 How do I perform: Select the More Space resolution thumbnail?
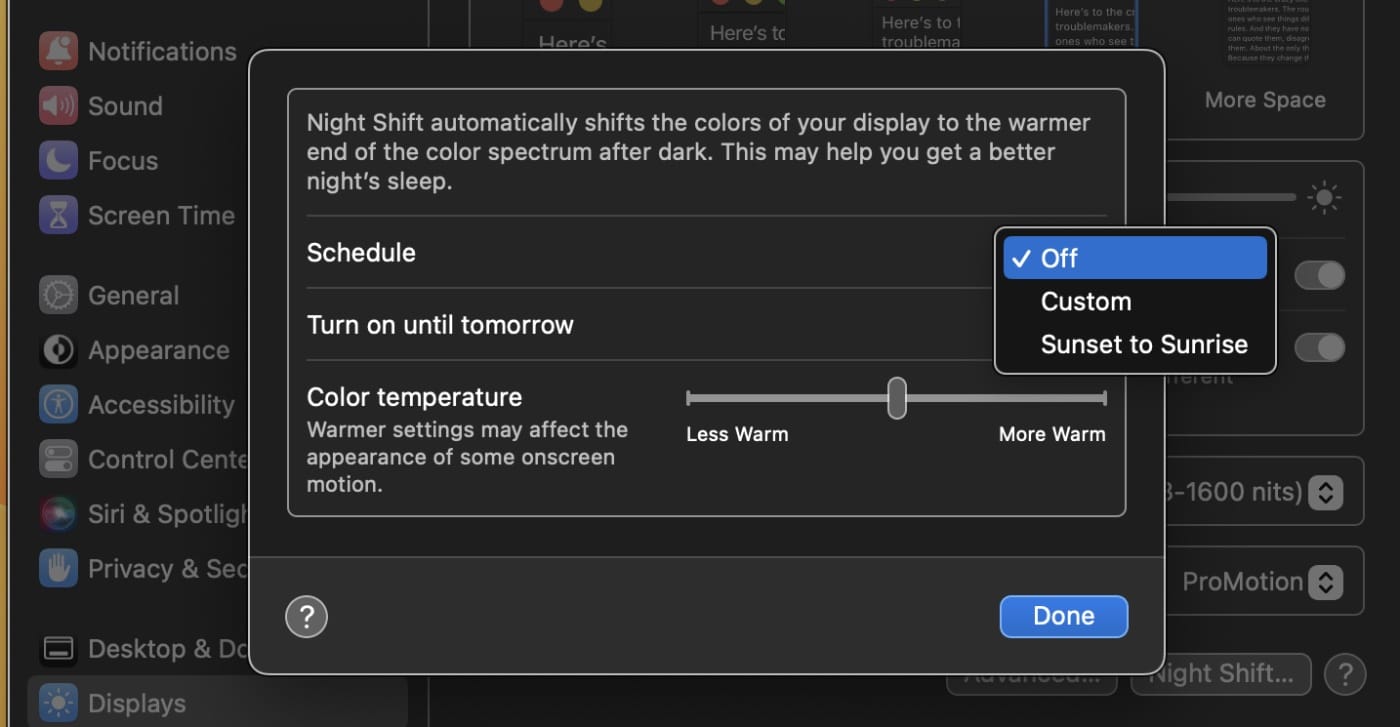pyautogui.click(x=1265, y=60)
